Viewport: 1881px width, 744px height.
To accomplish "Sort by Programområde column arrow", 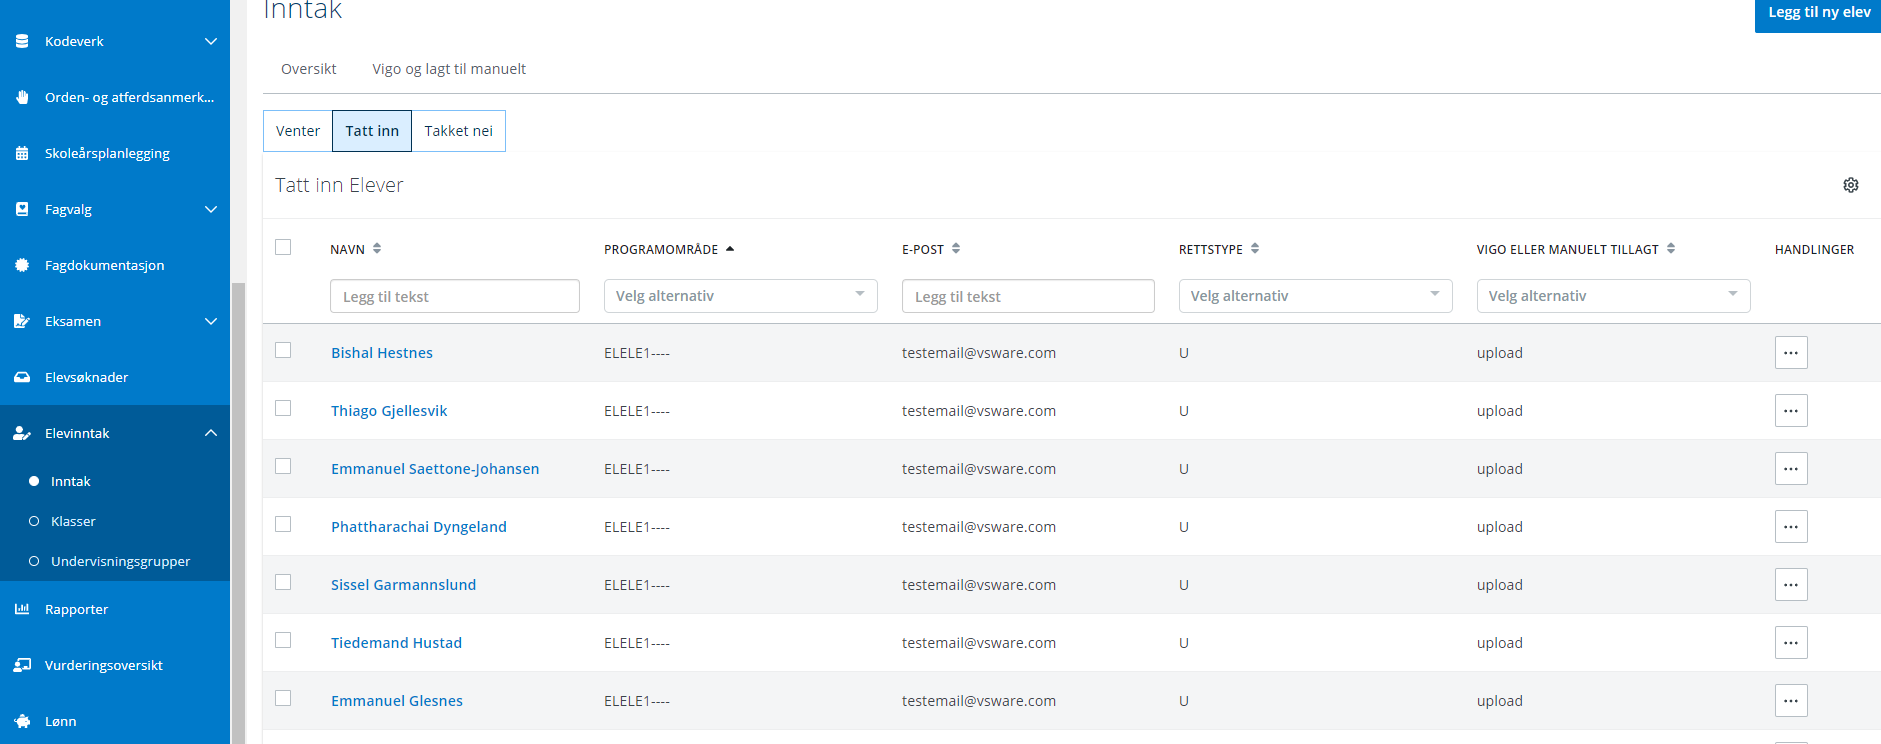I will point(730,249).
